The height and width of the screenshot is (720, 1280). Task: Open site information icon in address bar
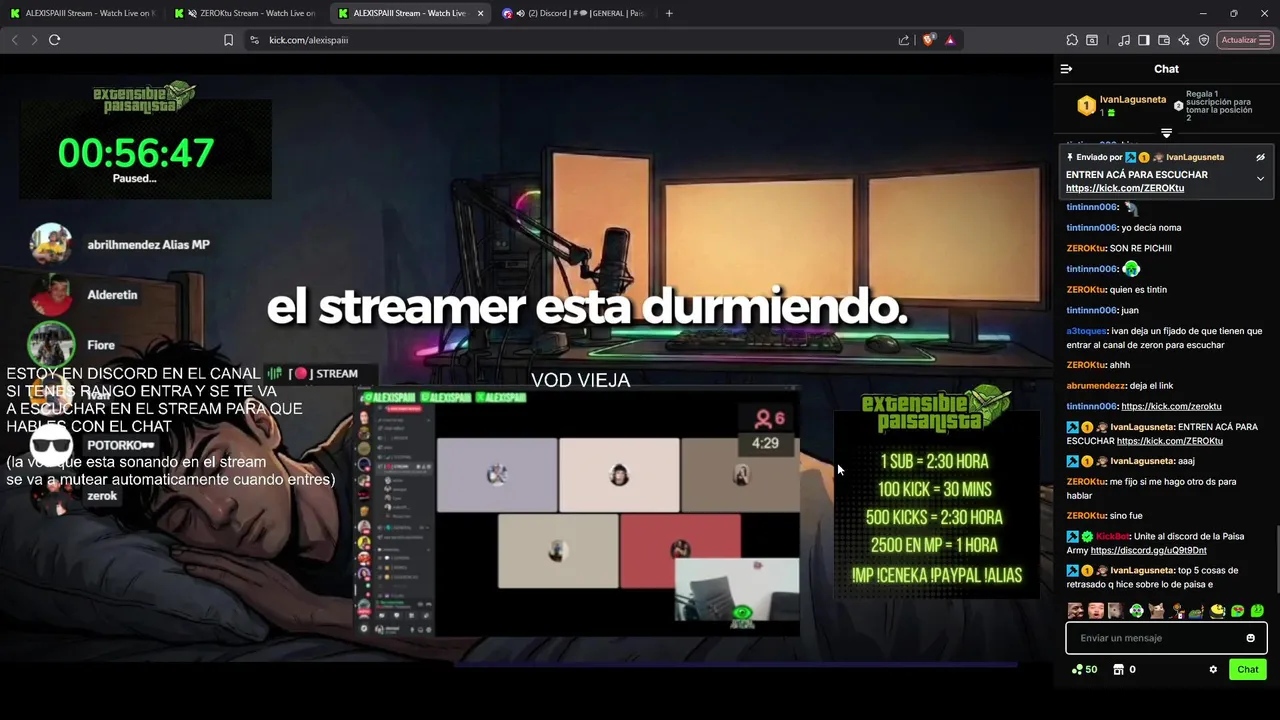click(254, 40)
